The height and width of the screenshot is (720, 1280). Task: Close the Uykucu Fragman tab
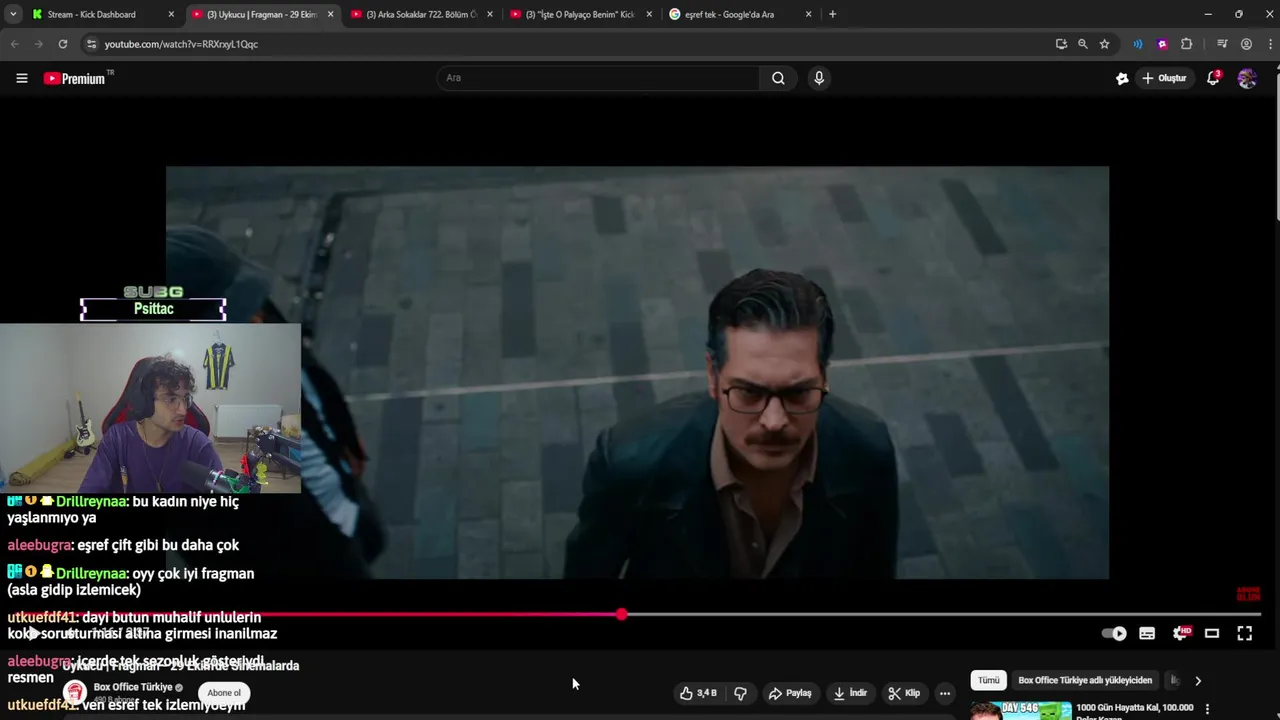[x=330, y=14]
